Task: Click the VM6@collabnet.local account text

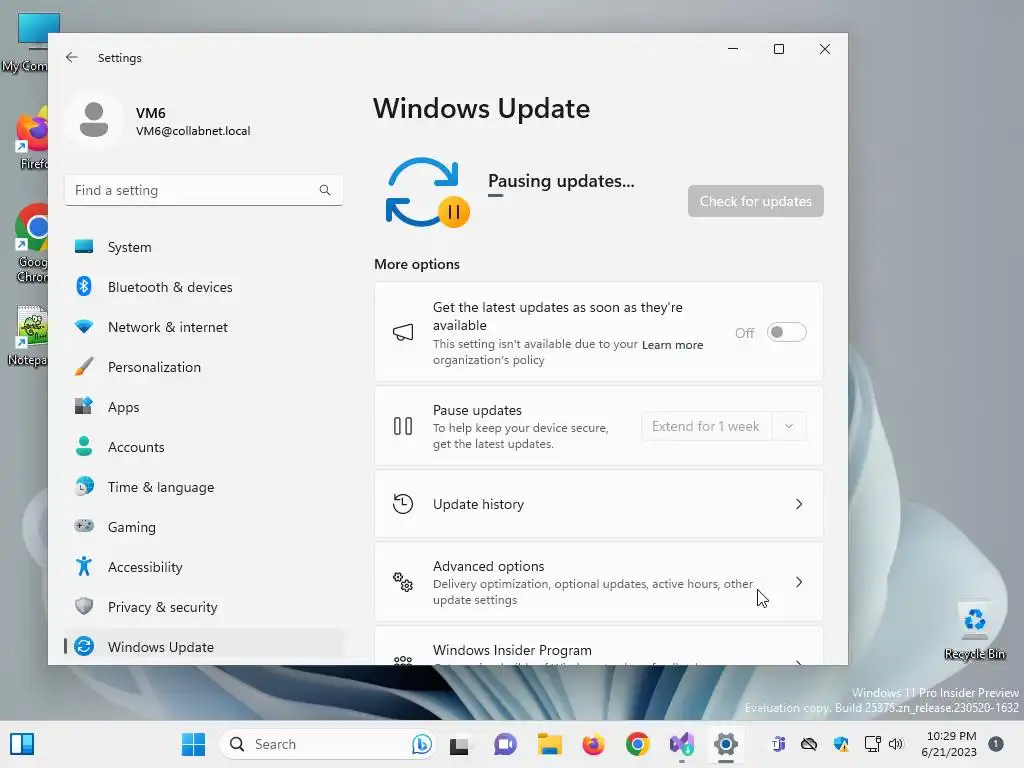Action: [x=193, y=131]
